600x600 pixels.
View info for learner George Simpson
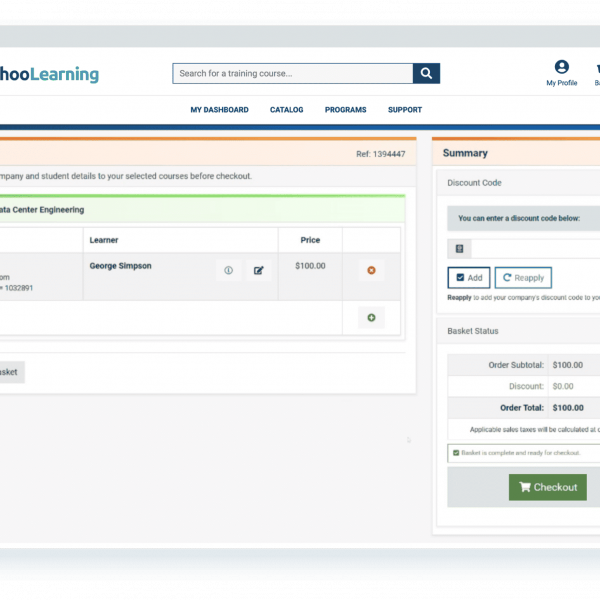click(x=228, y=270)
